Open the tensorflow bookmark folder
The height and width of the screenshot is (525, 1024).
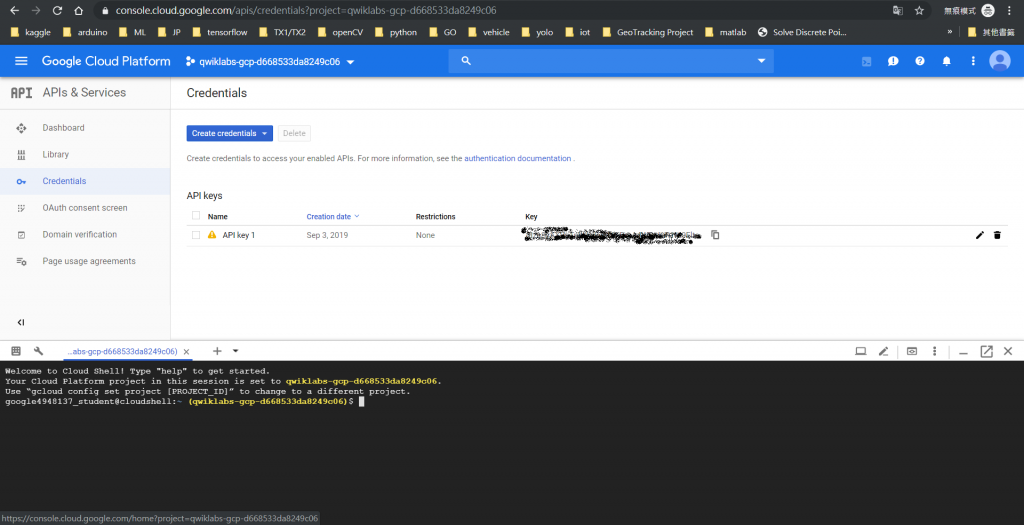pyautogui.click(x=220, y=32)
